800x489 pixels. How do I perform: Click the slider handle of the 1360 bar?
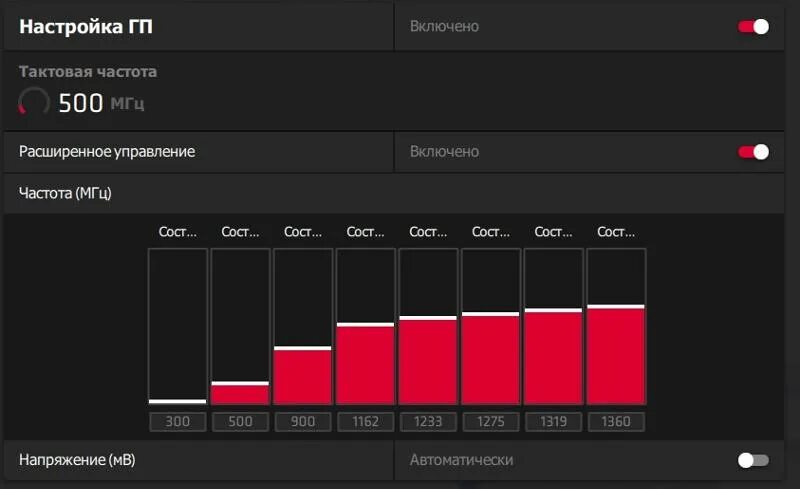(x=616, y=306)
